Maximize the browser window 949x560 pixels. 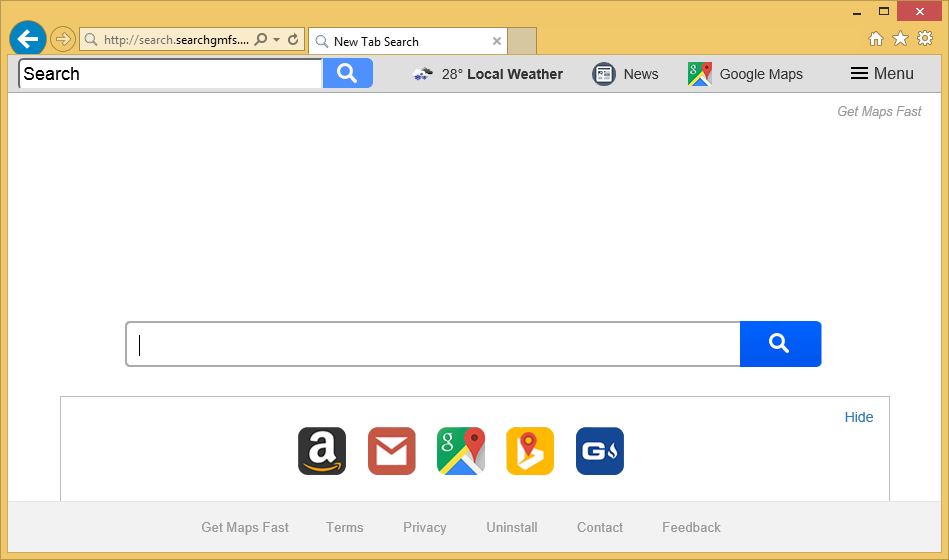coord(884,12)
